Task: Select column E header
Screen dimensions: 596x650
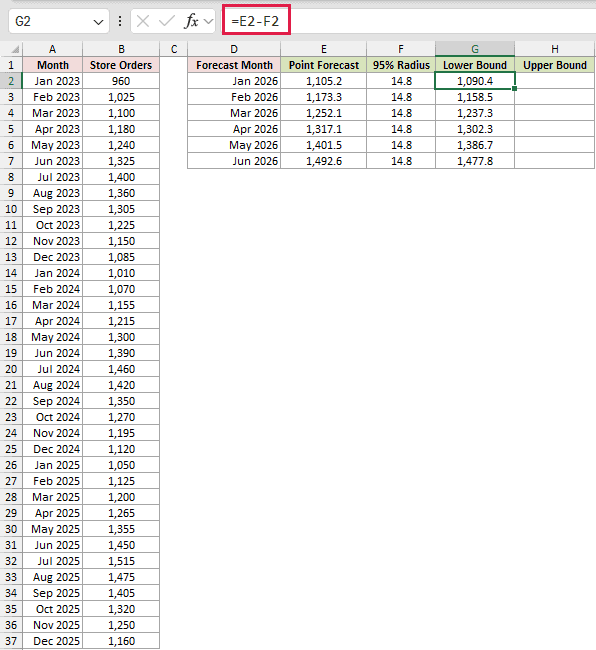Action: click(x=324, y=49)
